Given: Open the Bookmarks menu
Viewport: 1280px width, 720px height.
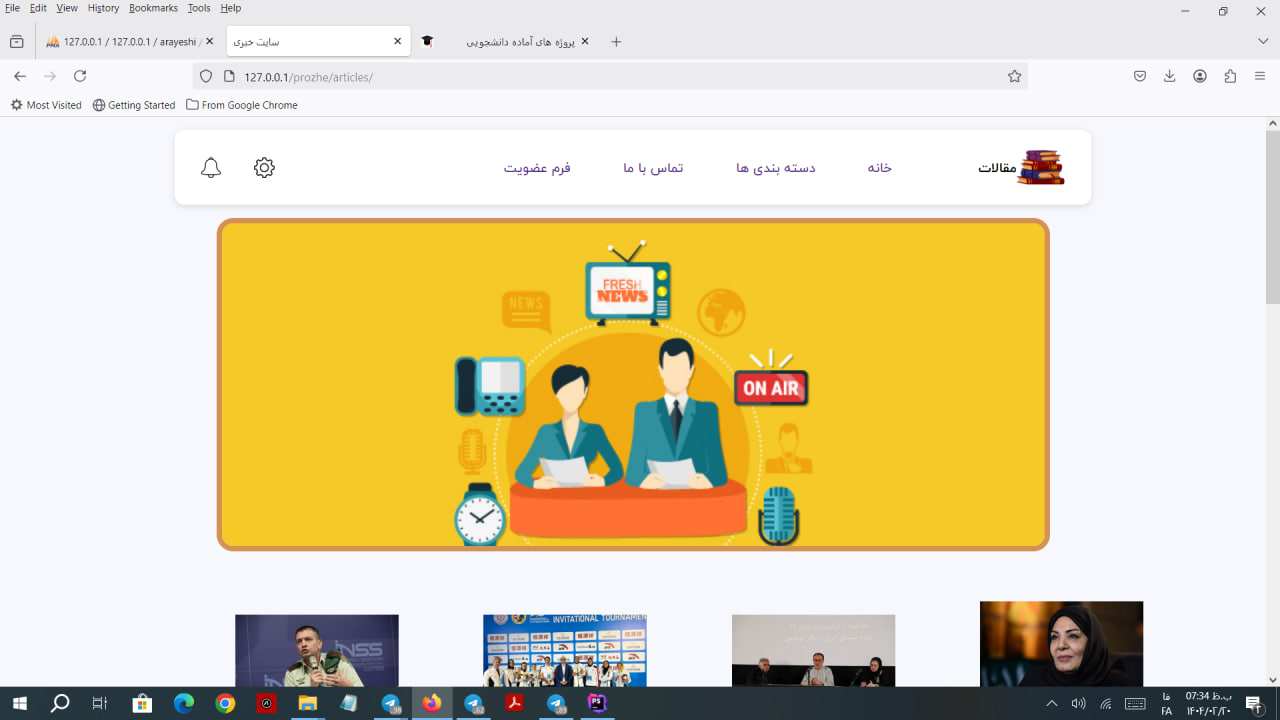Looking at the screenshot, I should pos(153,8).
